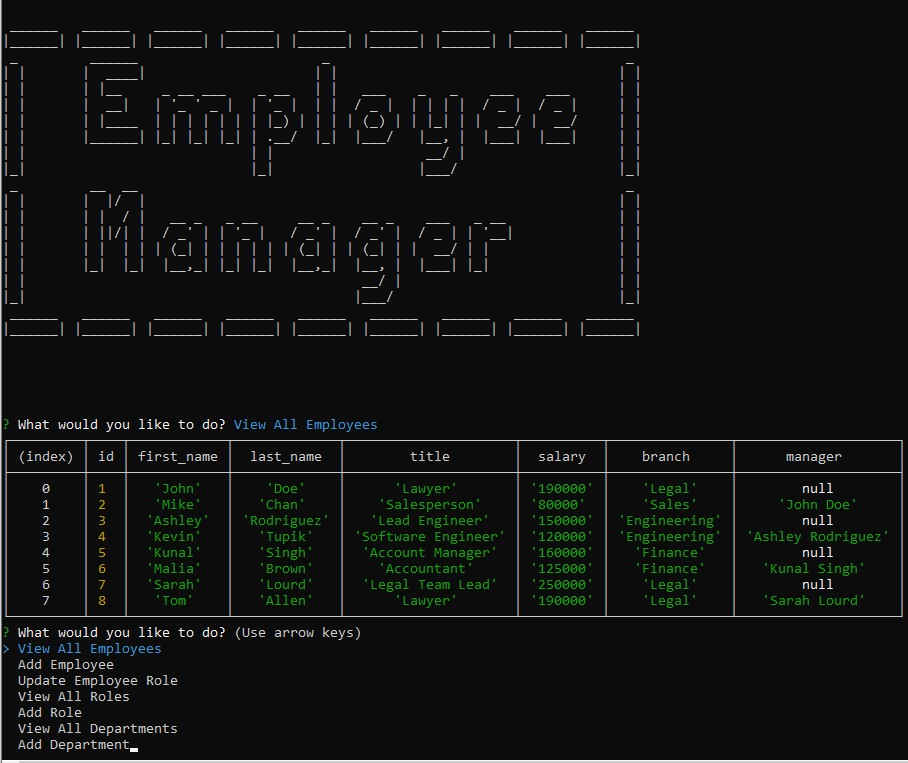This screenshot has width=908, height=763.
Task: Choose Add Employee from the prompt list
Action: pyautogui.click(x=65, y=665)
